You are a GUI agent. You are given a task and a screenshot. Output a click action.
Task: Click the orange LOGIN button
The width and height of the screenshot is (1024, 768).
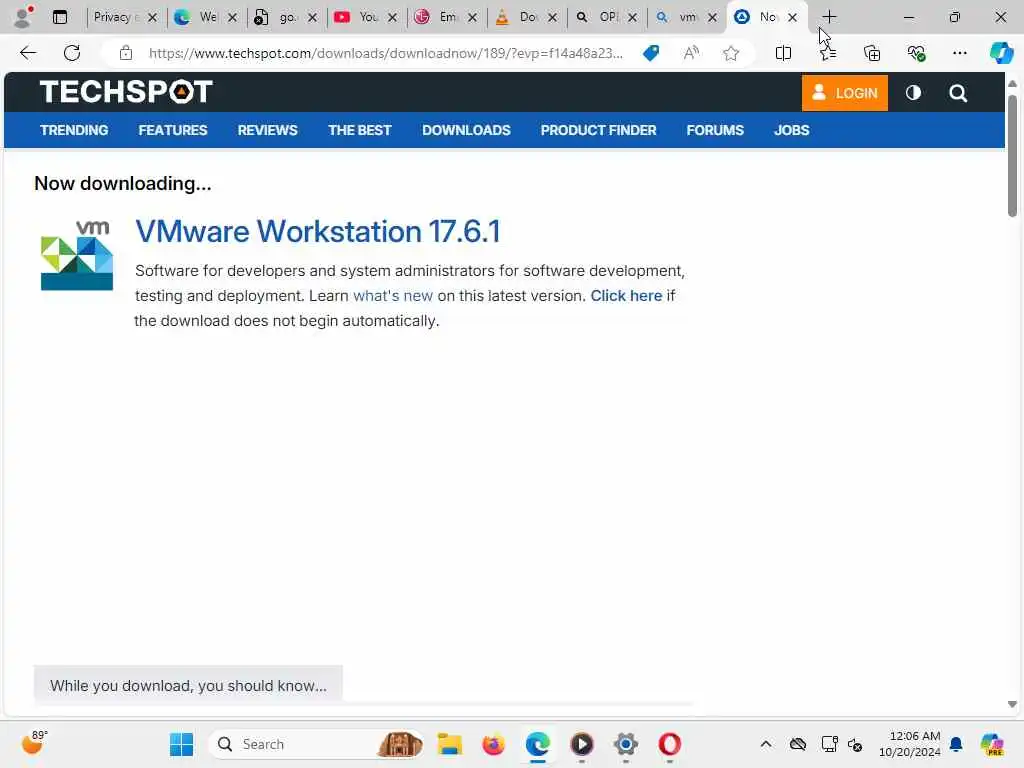(x=844, y=93)
